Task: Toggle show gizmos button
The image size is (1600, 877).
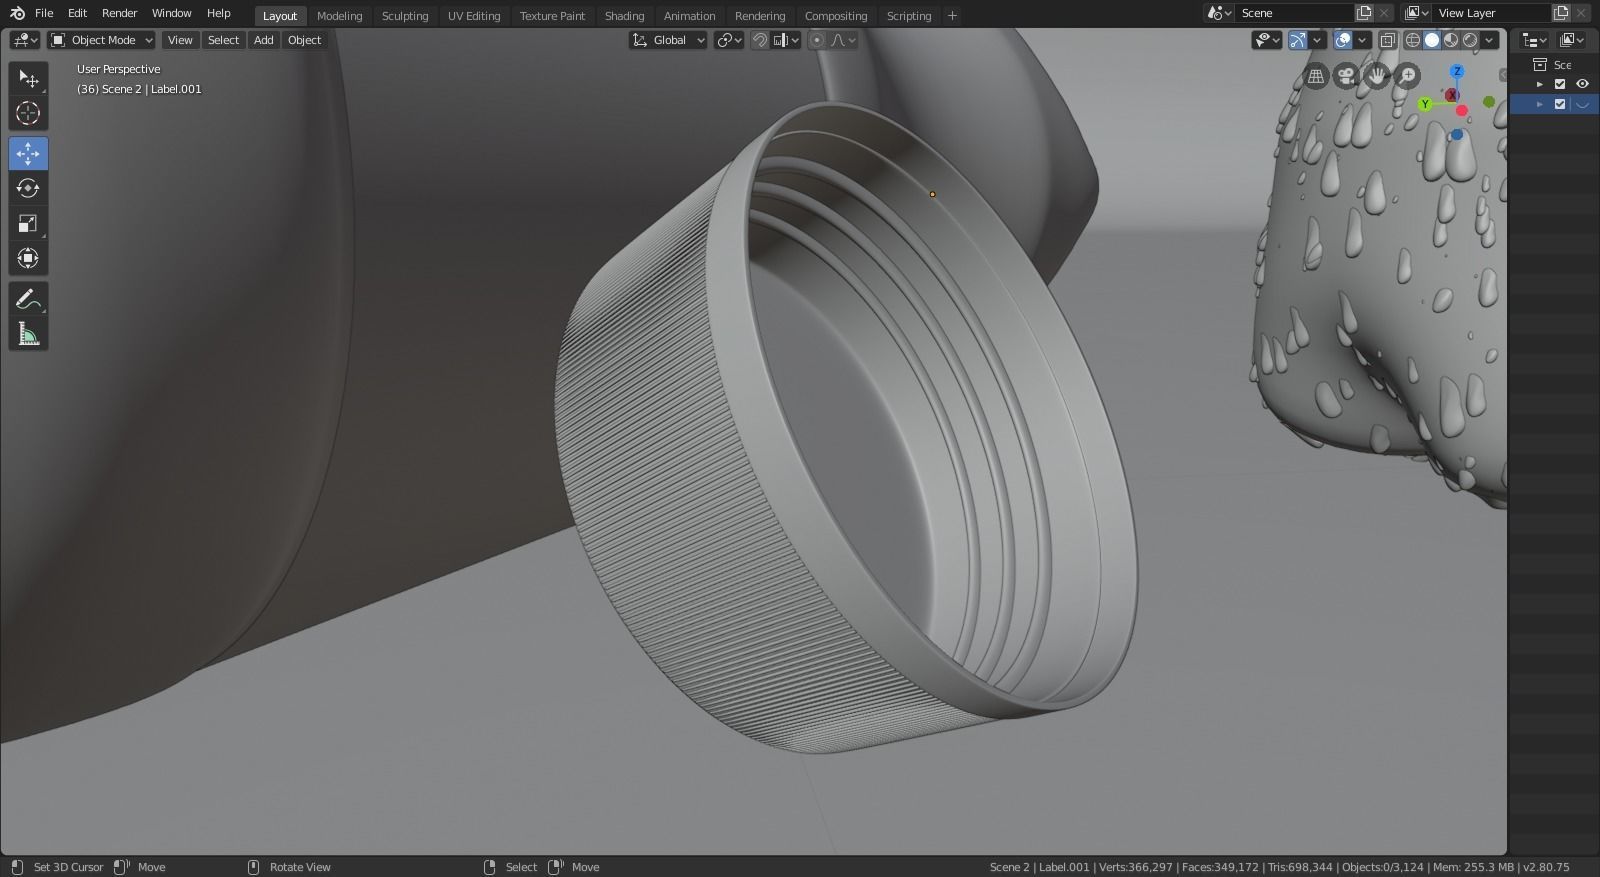Action: [1298, 40]
